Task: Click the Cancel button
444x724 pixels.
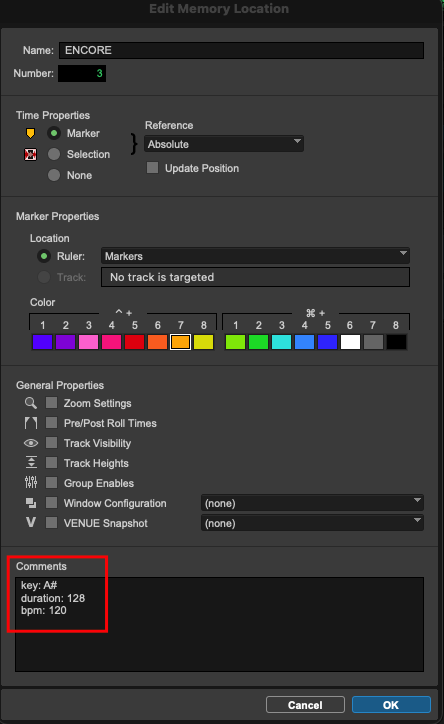Action: tap(305, 705)
